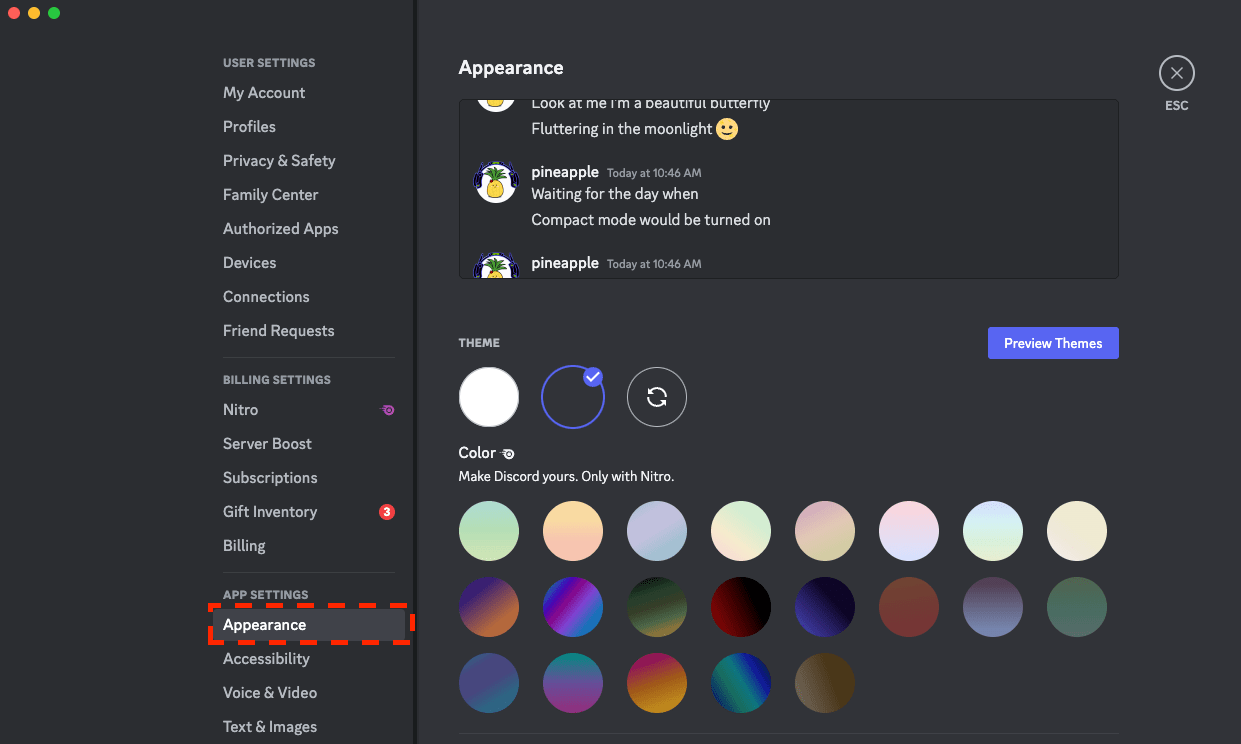Choose the dark purple to orange sunset swatch
1241x744 pixels.
coord(489,607)
